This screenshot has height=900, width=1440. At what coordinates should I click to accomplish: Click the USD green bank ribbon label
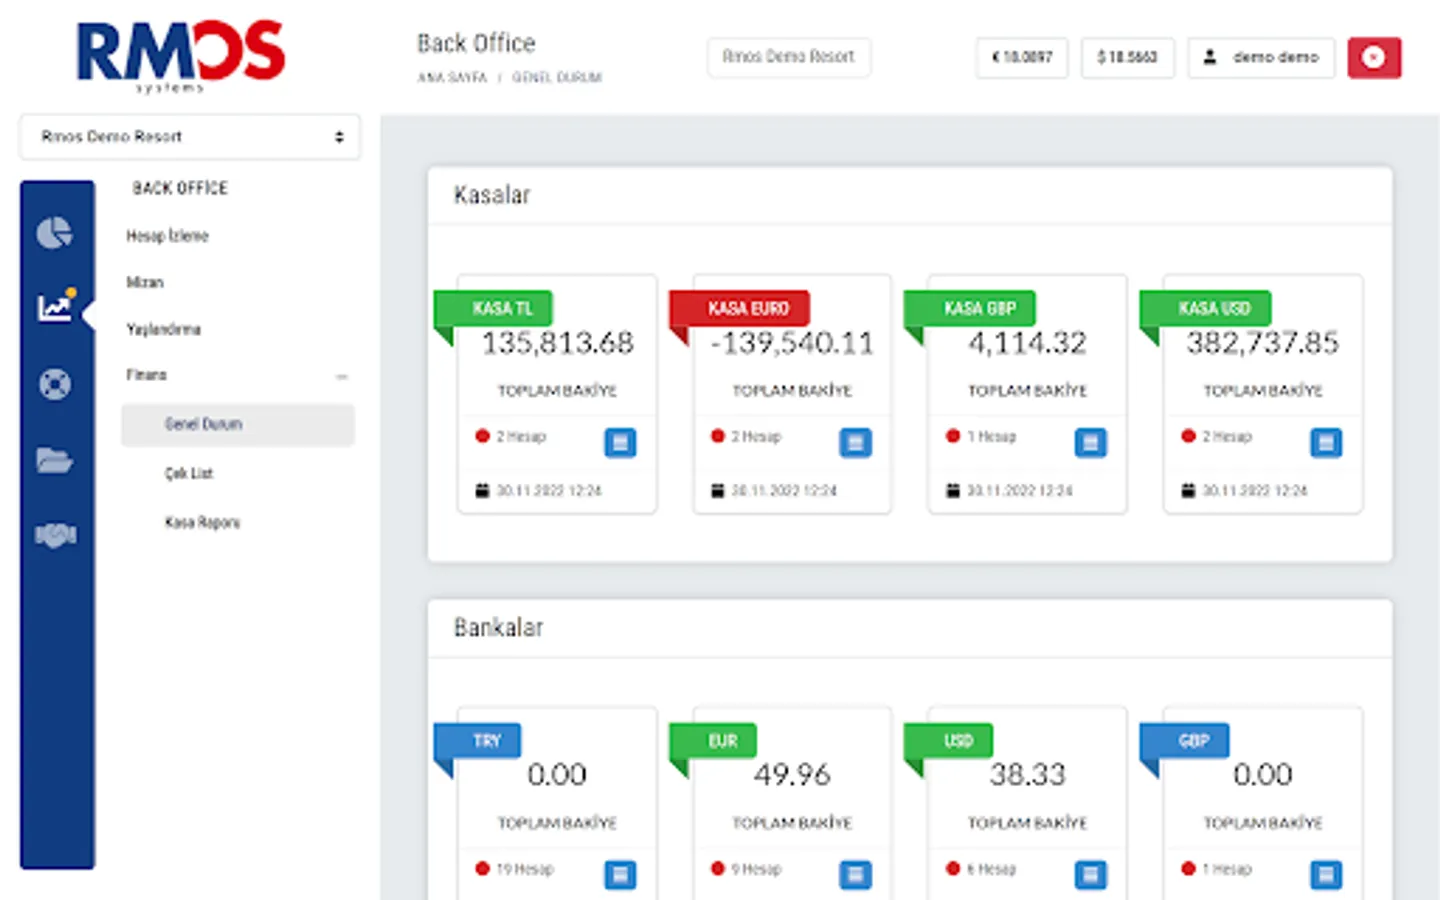click(x=948, y=741)
